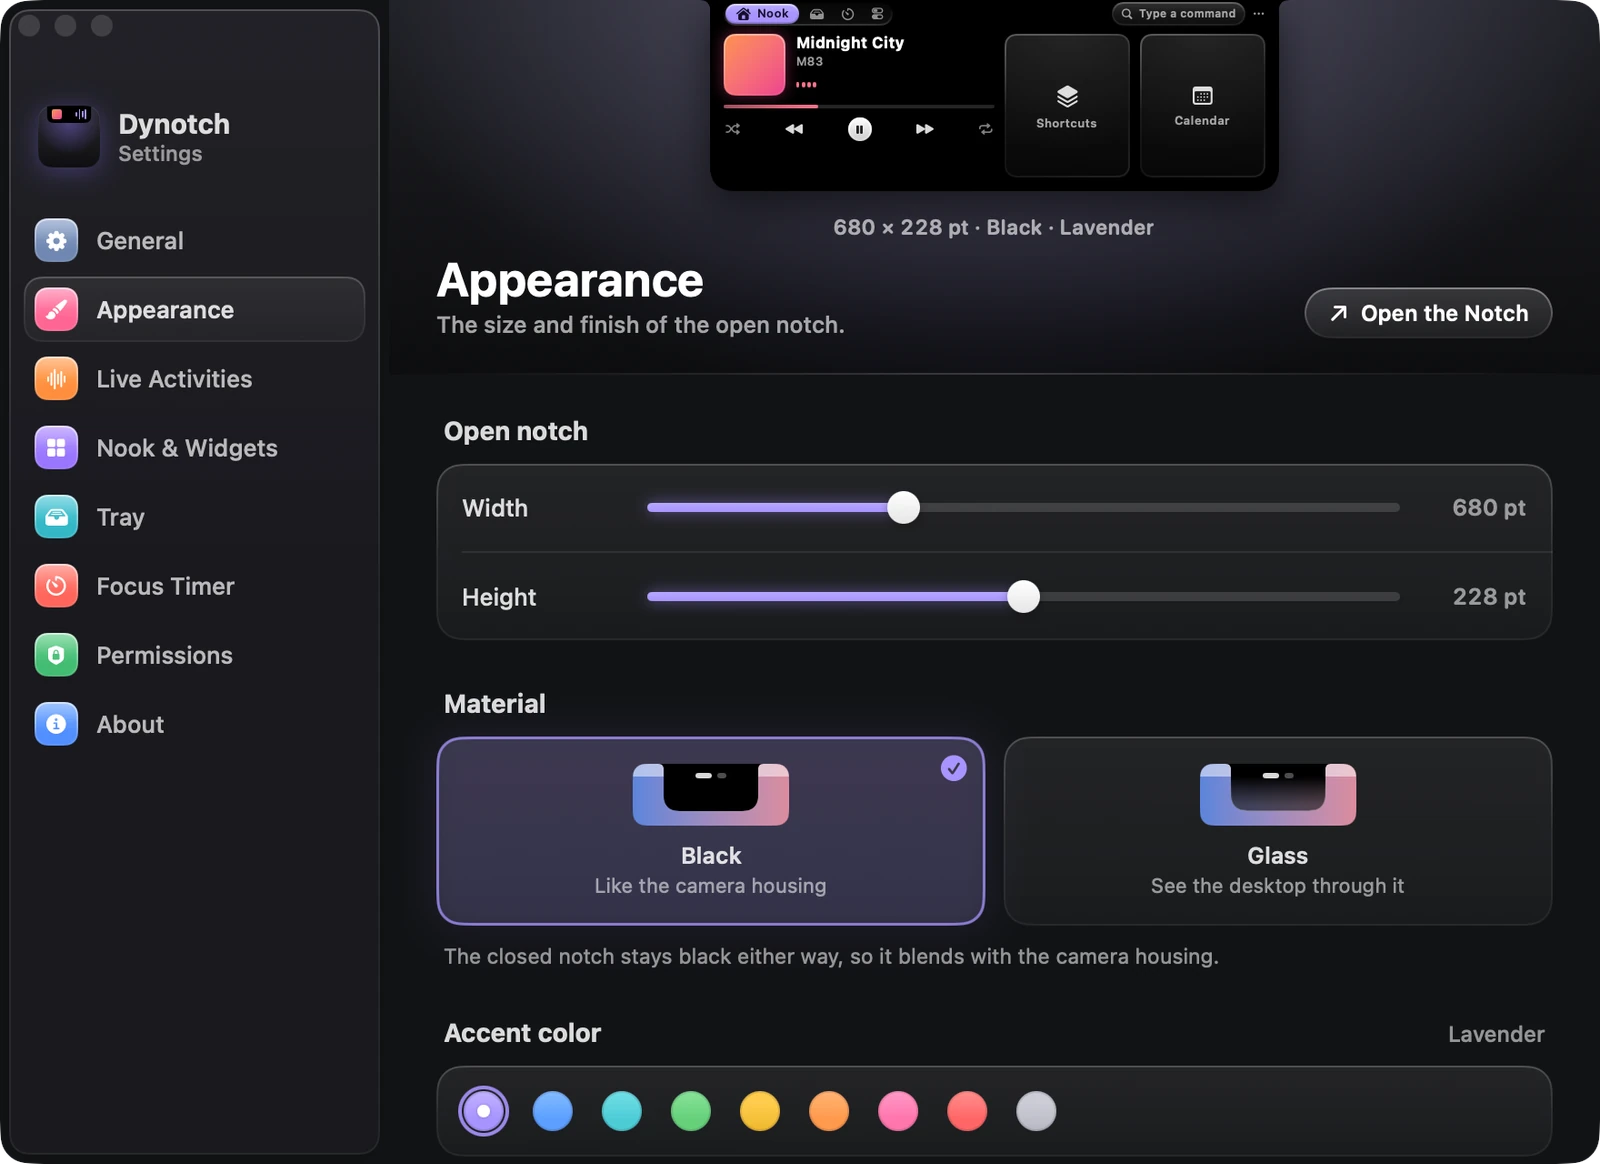
Task: Choose the pink accent color
Action: point(898,1111)
